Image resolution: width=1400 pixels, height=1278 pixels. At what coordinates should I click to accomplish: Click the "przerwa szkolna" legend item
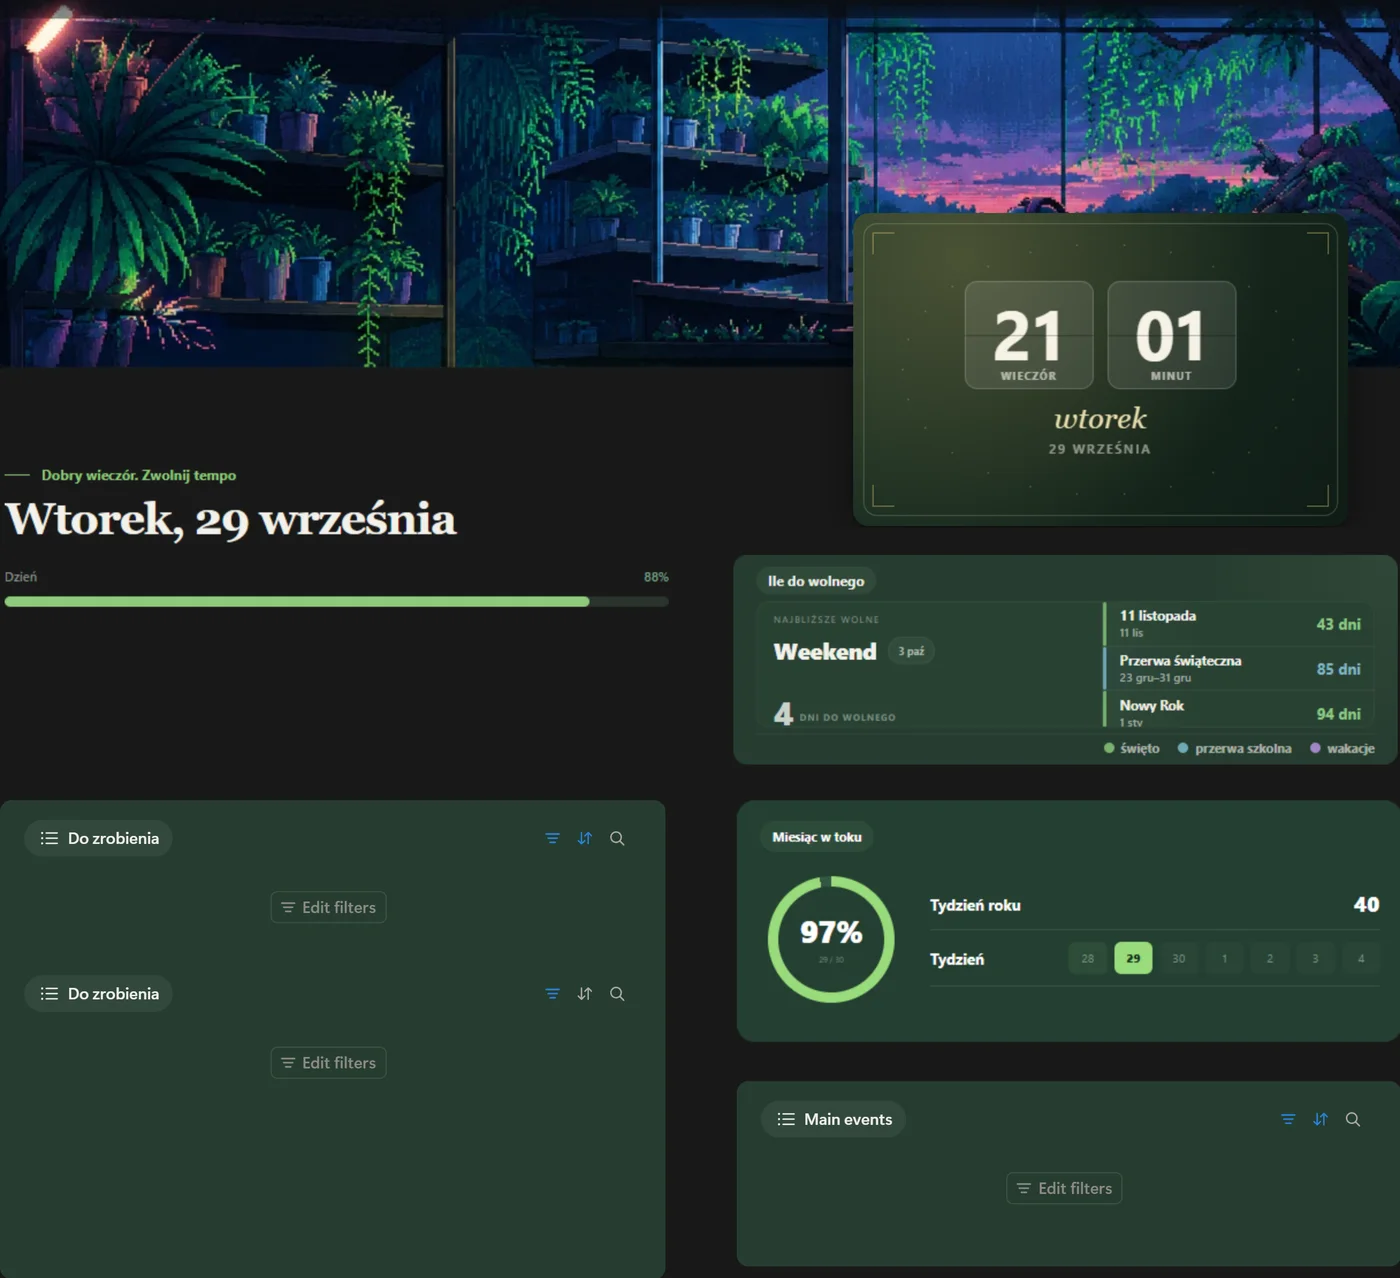click(1234, 748)
